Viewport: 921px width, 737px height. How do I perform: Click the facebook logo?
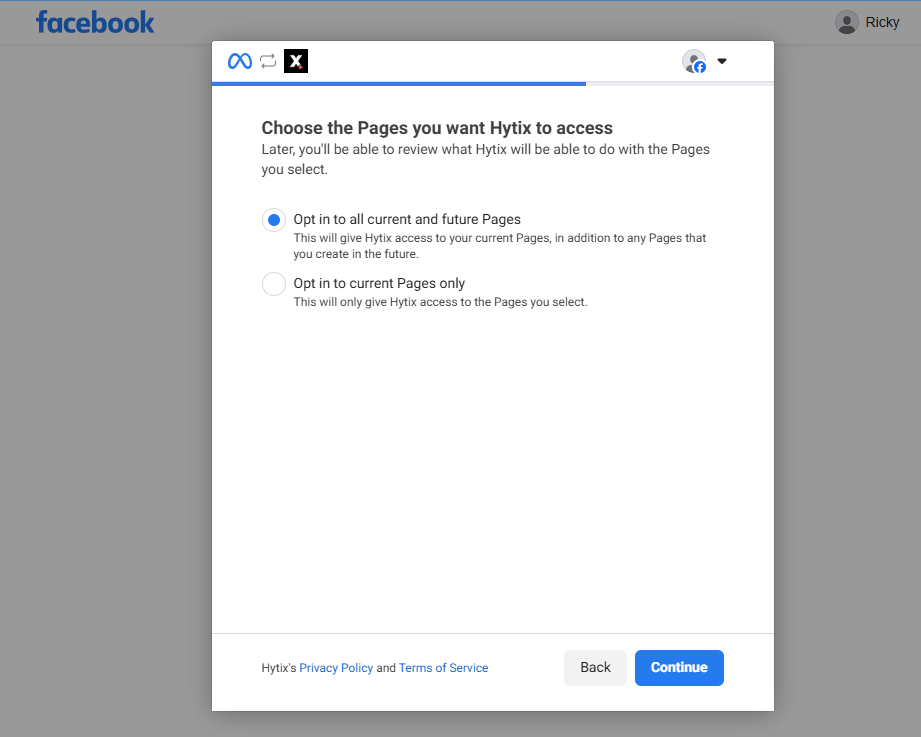pos(95,22)
